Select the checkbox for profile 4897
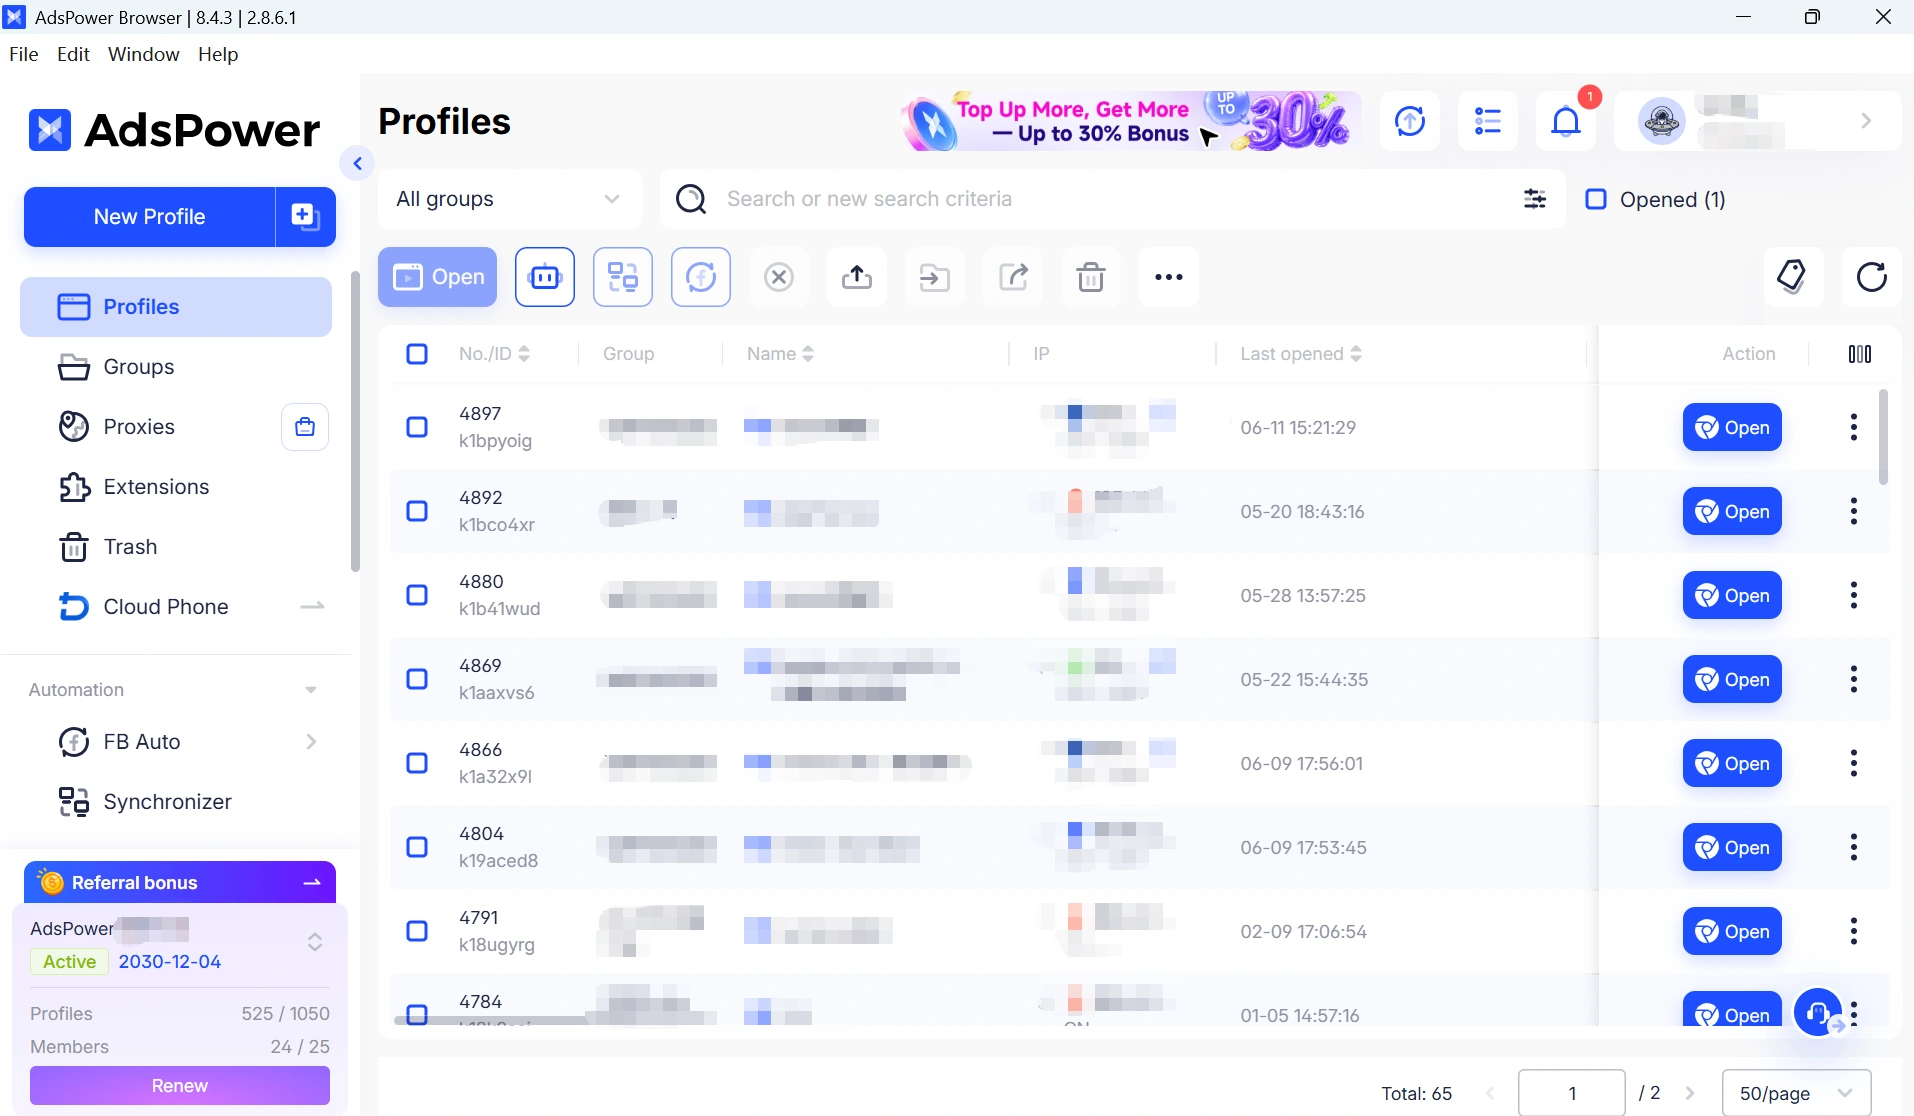This screenshot has height=1116, width=1914. [x=417, y=427]
